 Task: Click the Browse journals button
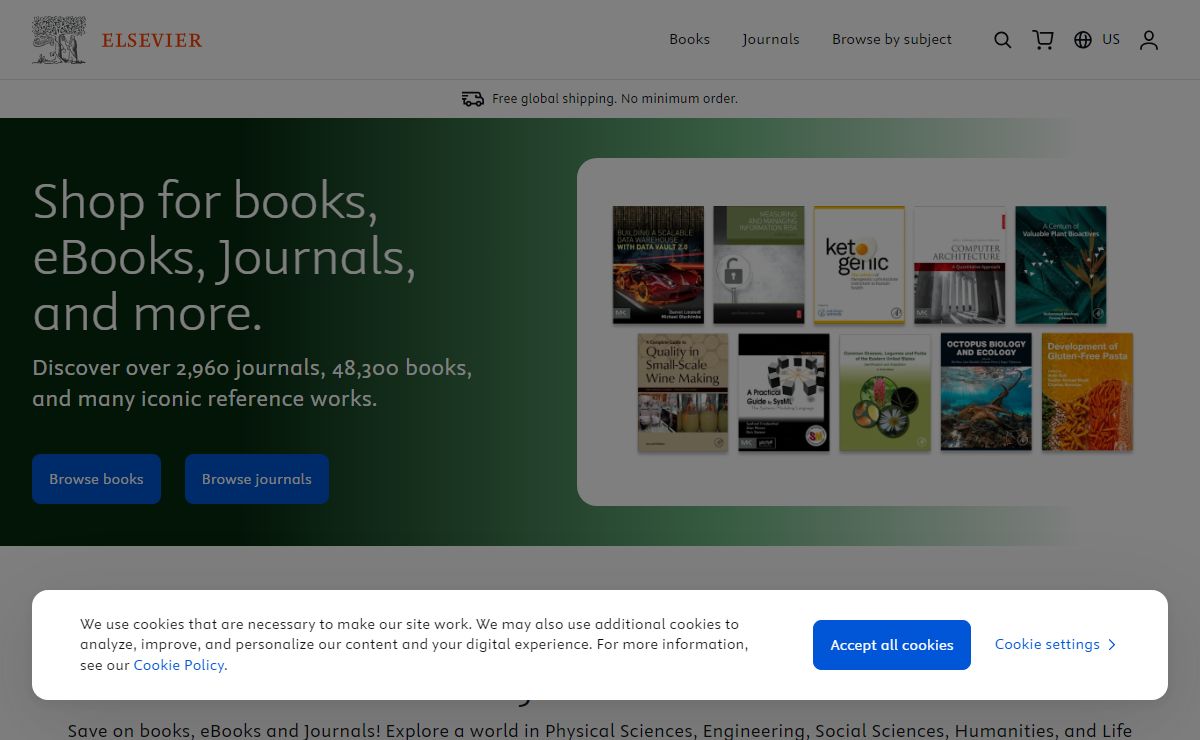point(257,479)
